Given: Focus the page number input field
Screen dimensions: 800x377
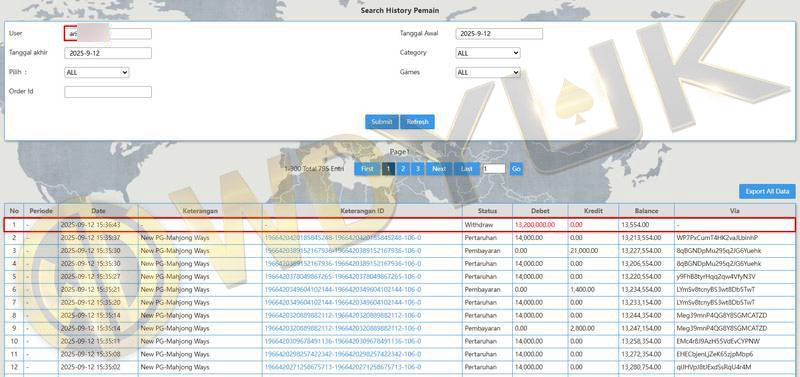Looking at the screenshot, I should (494, 169).
